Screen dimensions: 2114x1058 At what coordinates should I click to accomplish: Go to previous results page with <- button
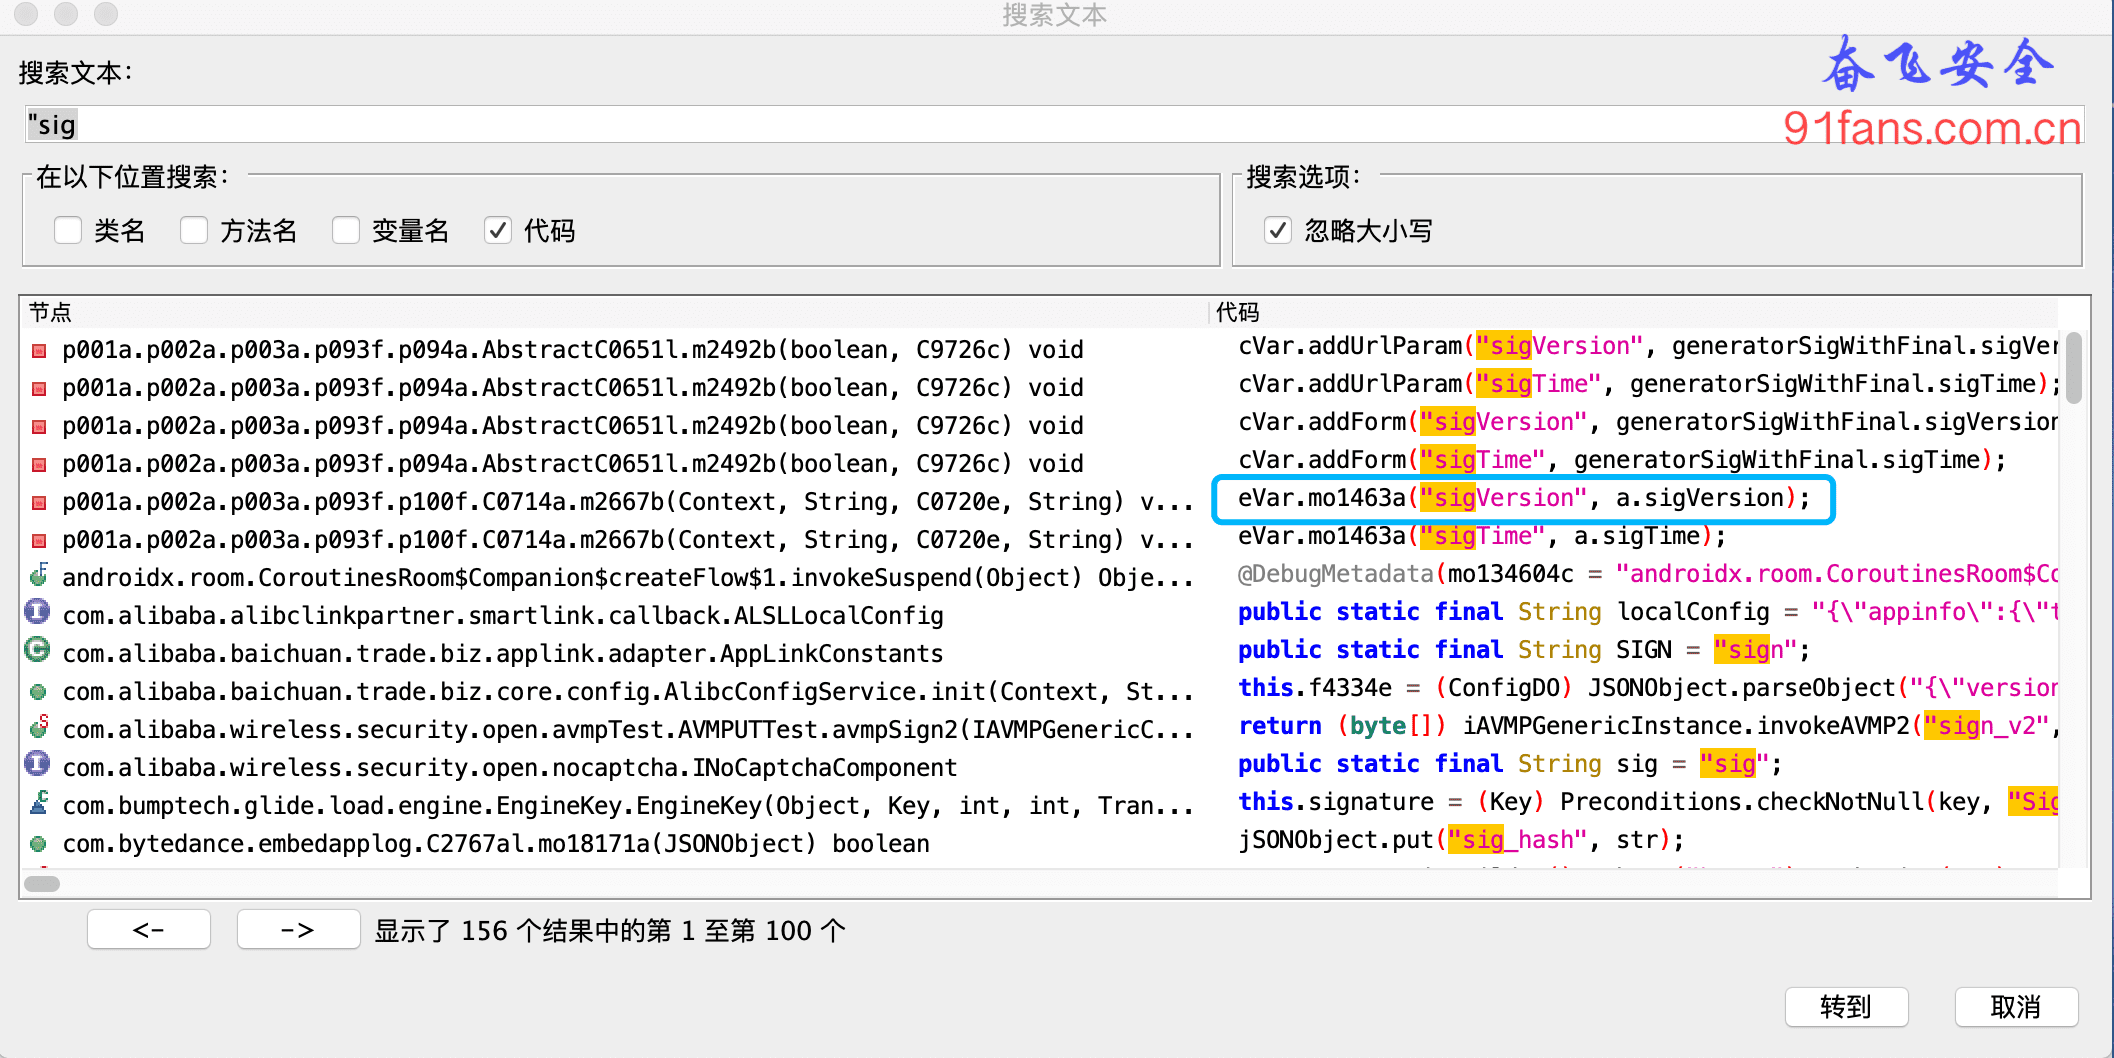(x=149, y=930)
